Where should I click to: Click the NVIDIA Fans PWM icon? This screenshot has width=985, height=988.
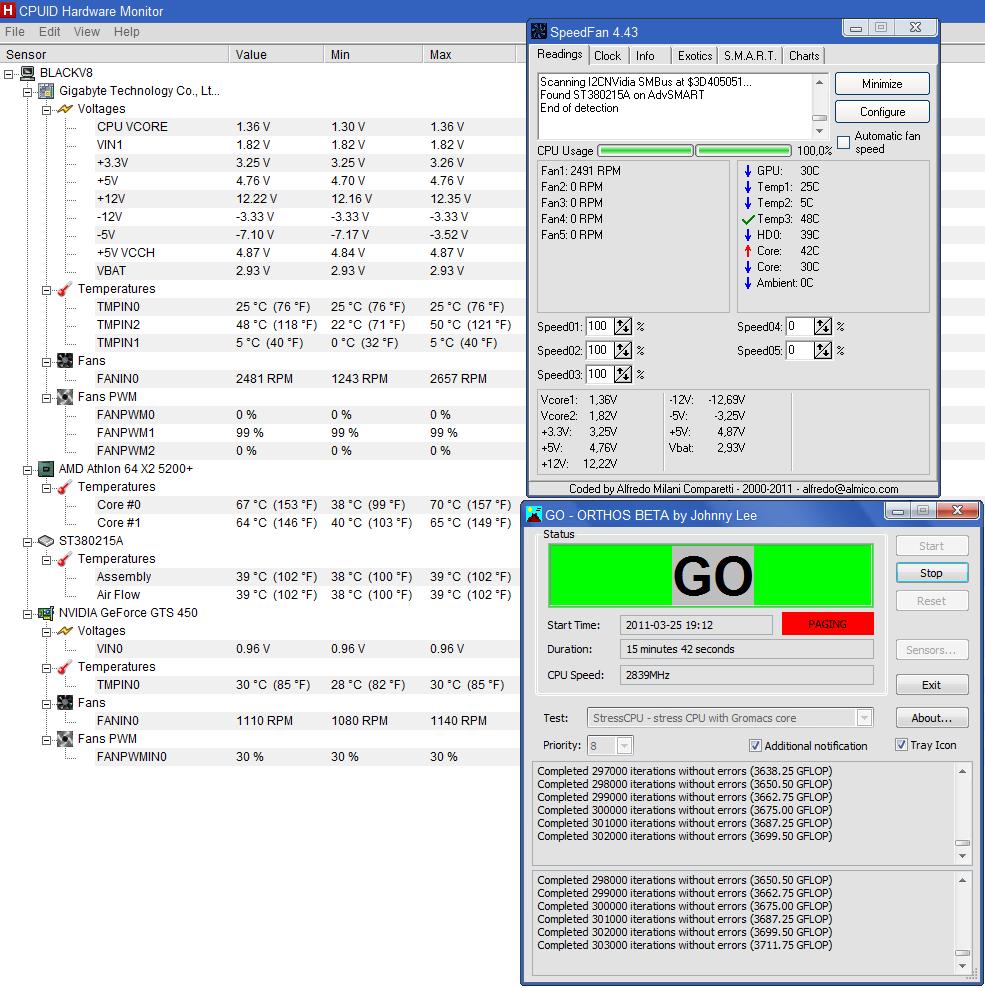click(65, 738)
